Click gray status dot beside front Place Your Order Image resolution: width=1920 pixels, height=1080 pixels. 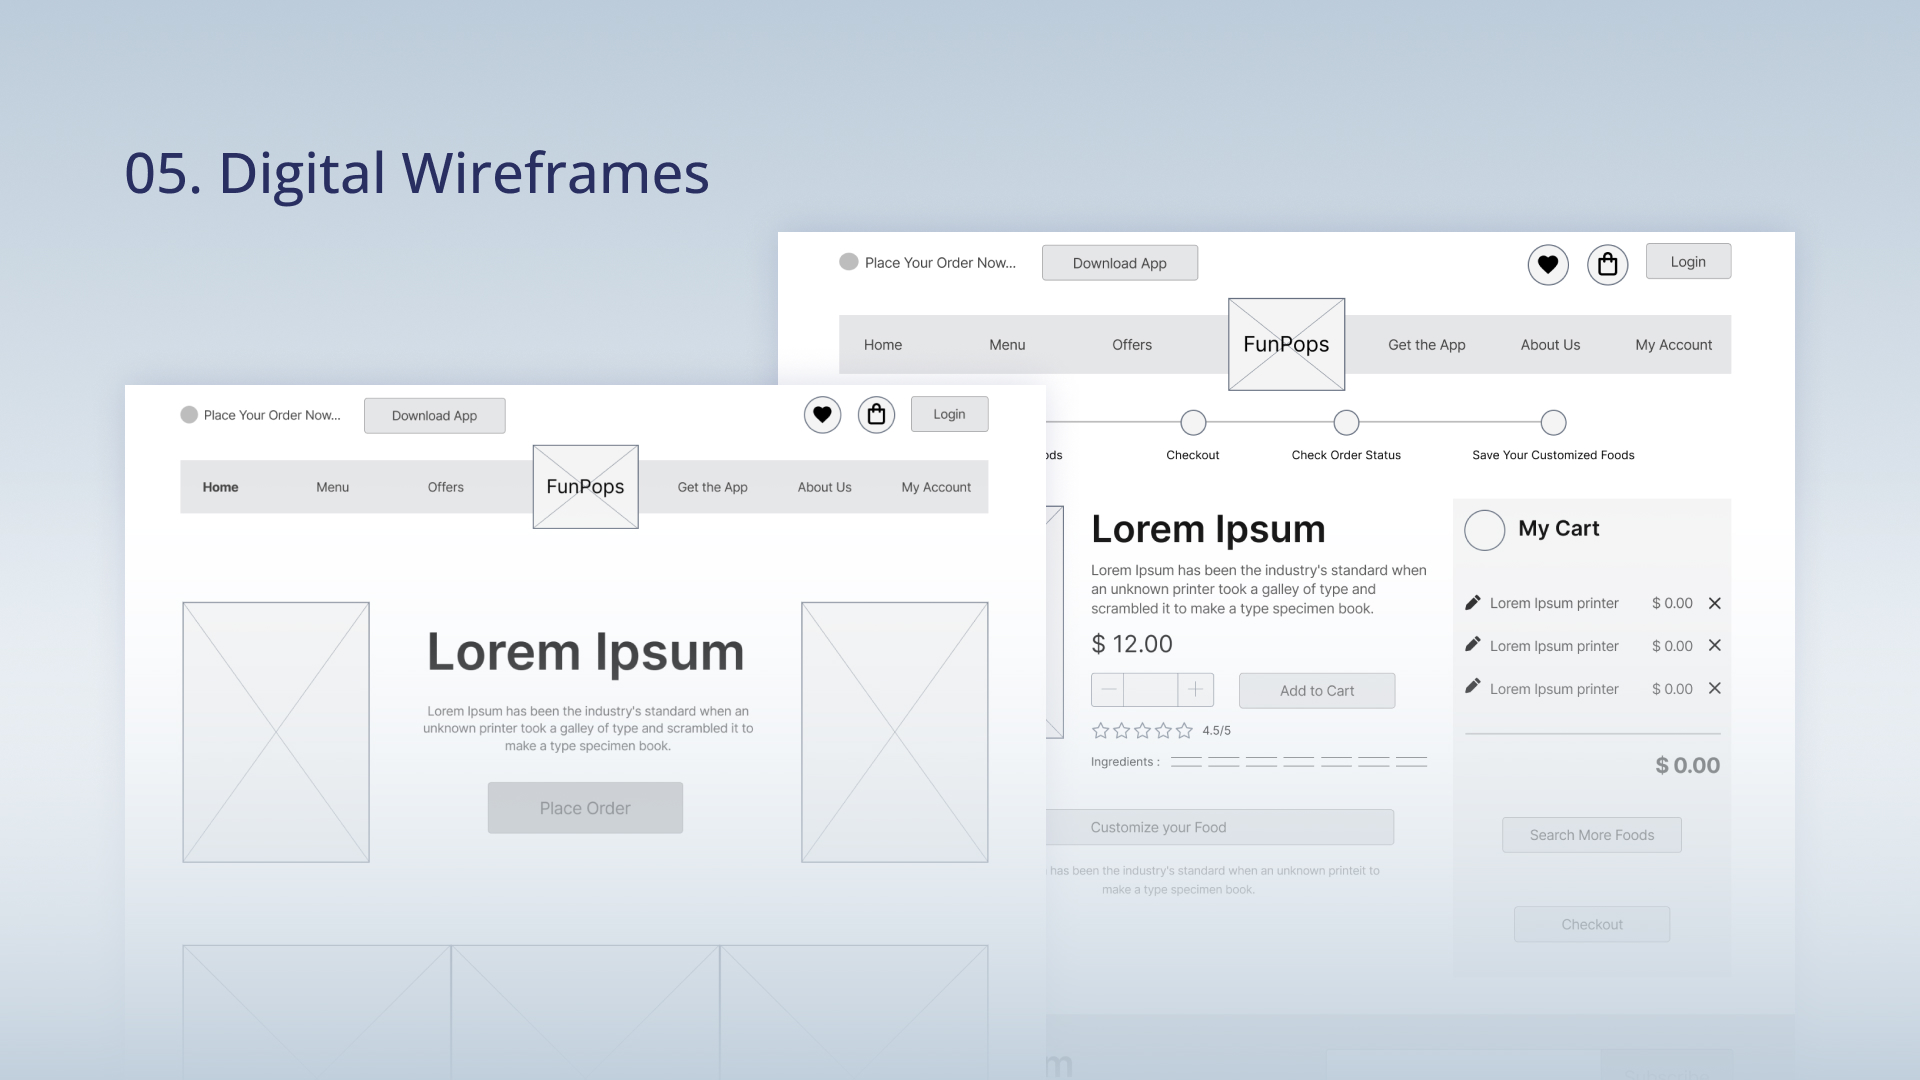coord(189,415)
